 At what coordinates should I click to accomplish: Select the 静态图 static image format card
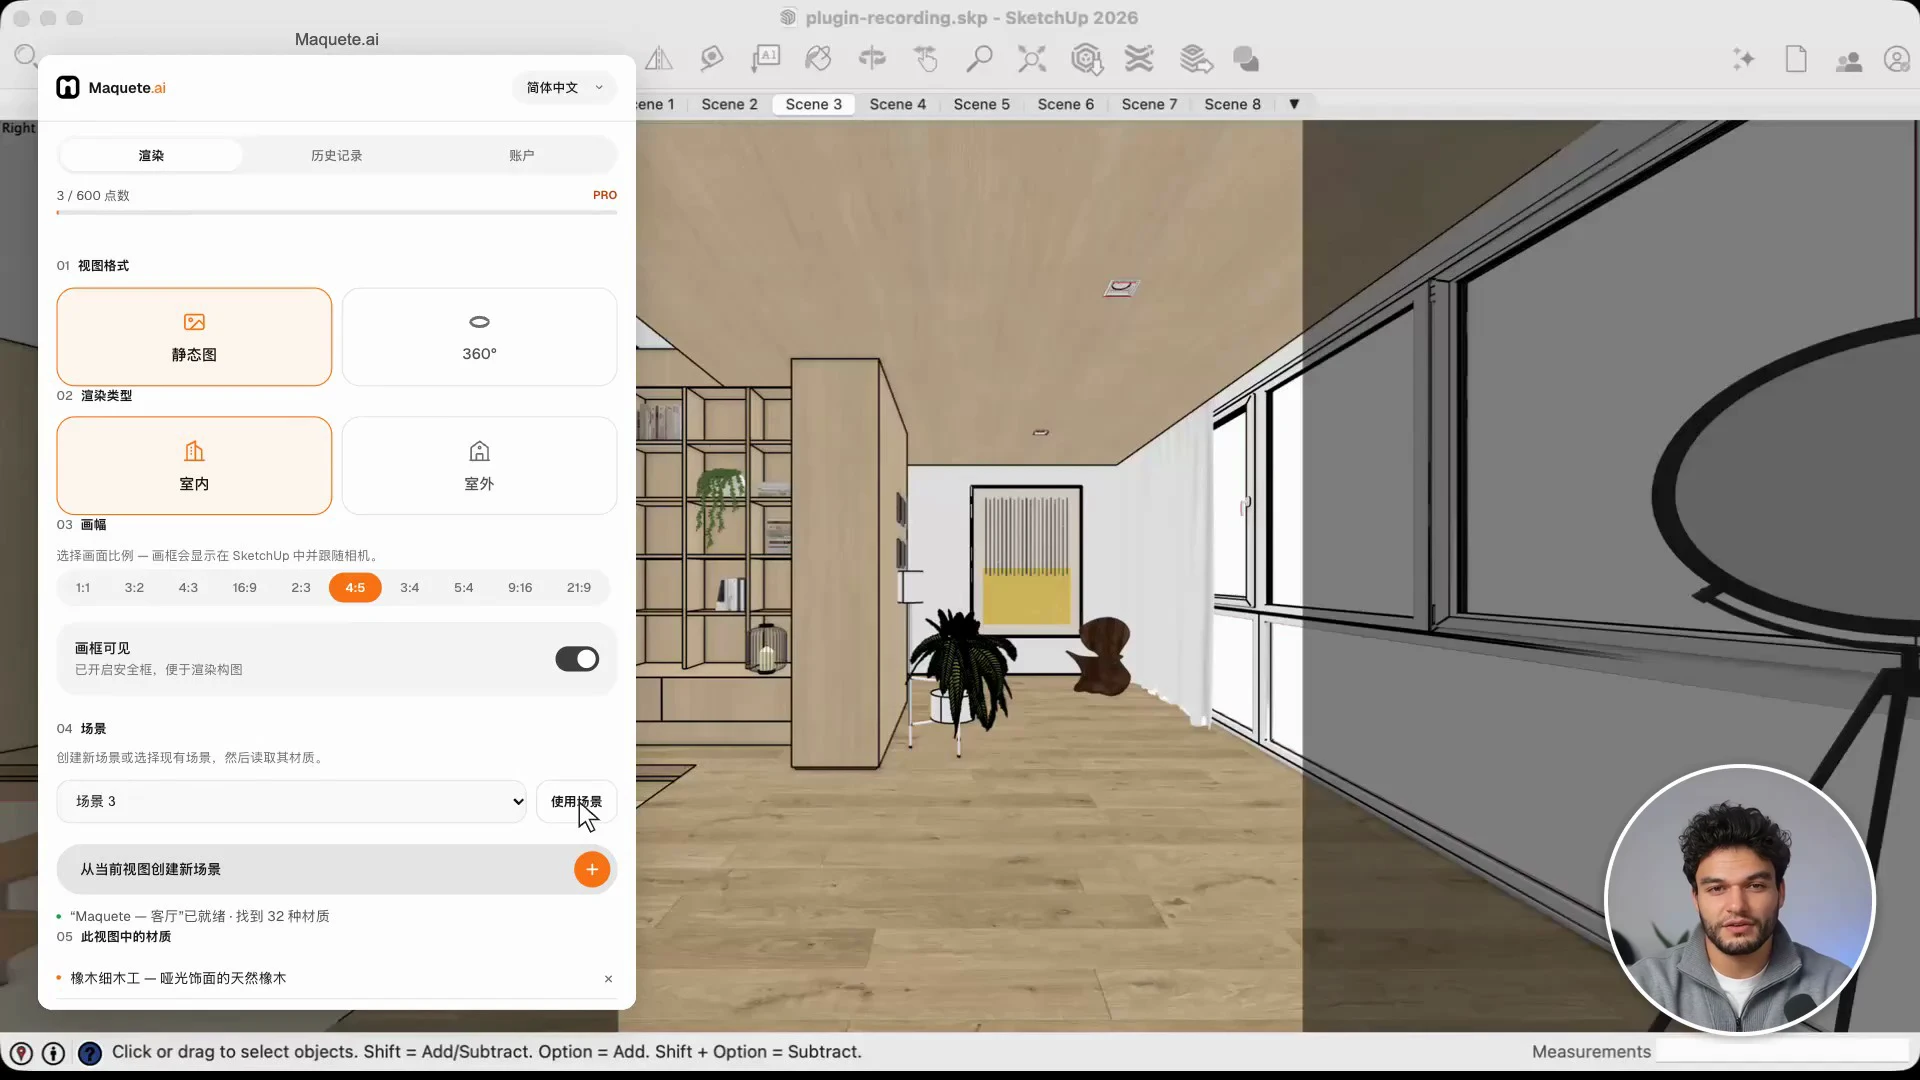click(194, 337)
